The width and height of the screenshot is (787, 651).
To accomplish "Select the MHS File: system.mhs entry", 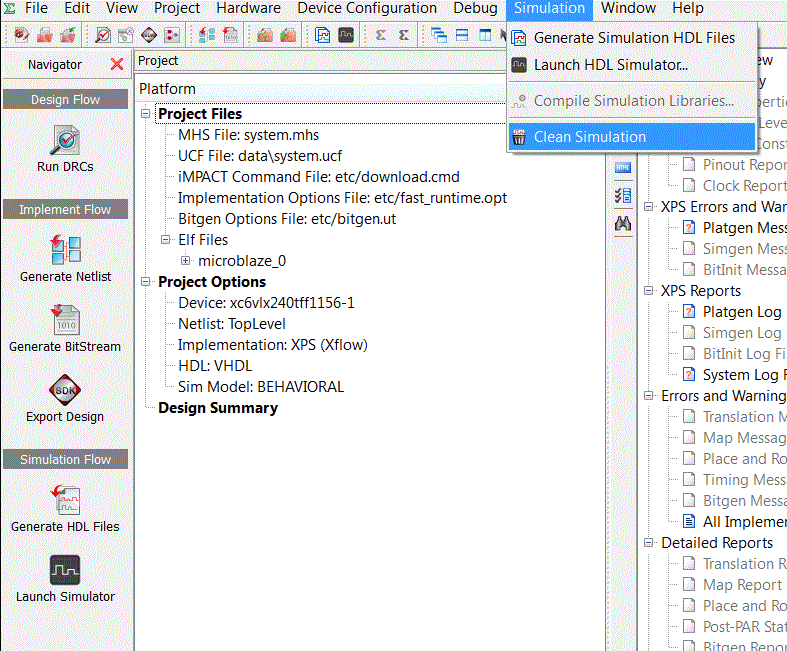I will point(248,135).
